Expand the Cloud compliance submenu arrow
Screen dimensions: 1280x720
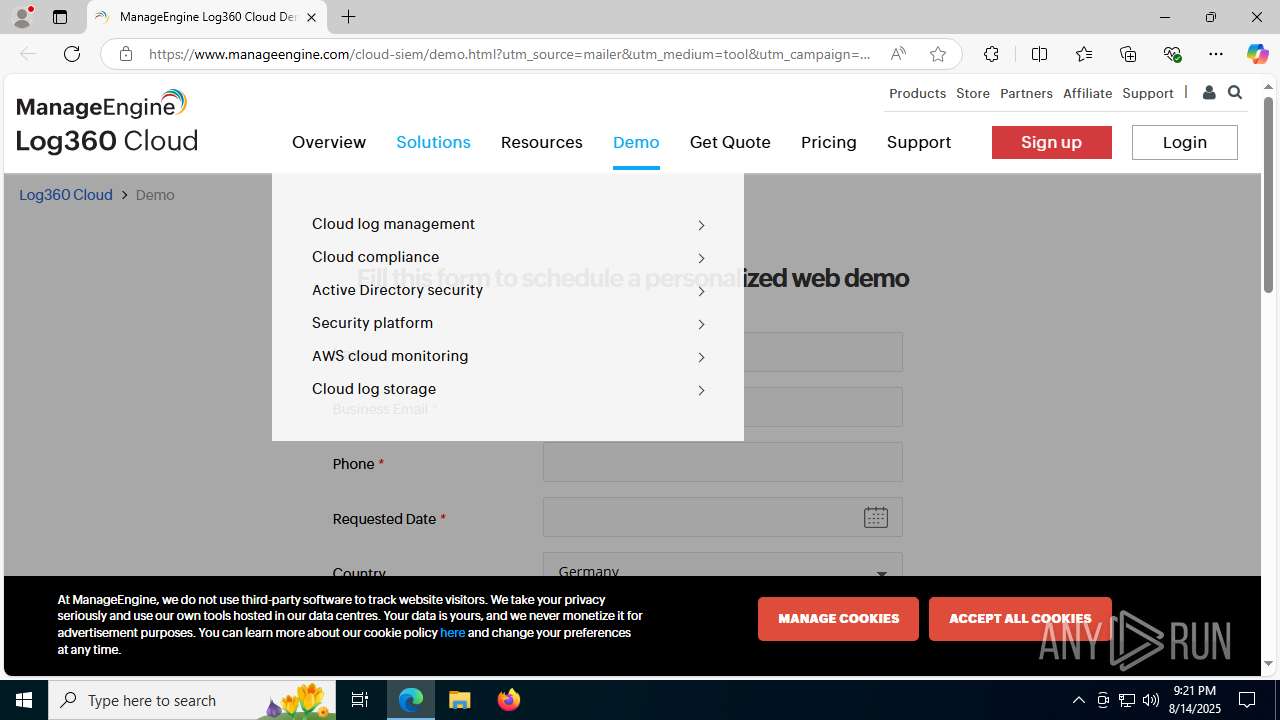pyautogui.click(x=701, y=258)
